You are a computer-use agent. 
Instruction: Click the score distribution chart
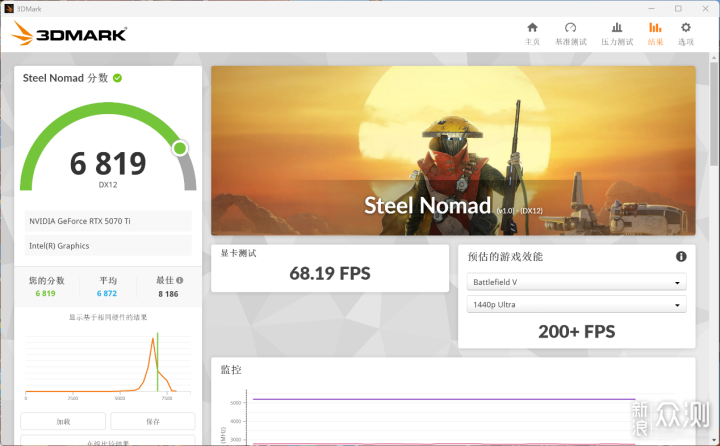(108, 365)
